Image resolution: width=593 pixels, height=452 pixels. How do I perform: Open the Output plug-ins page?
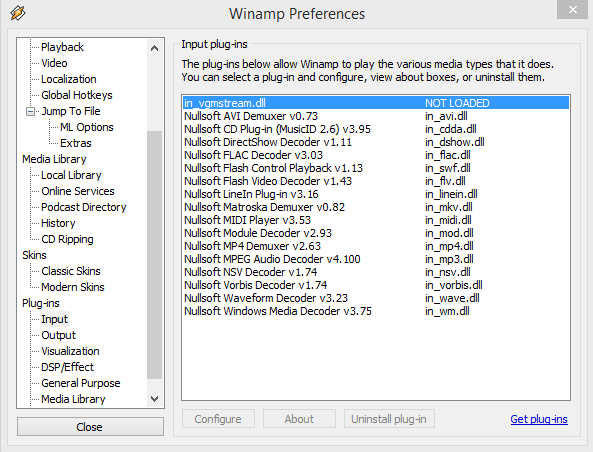click(58, 335)
